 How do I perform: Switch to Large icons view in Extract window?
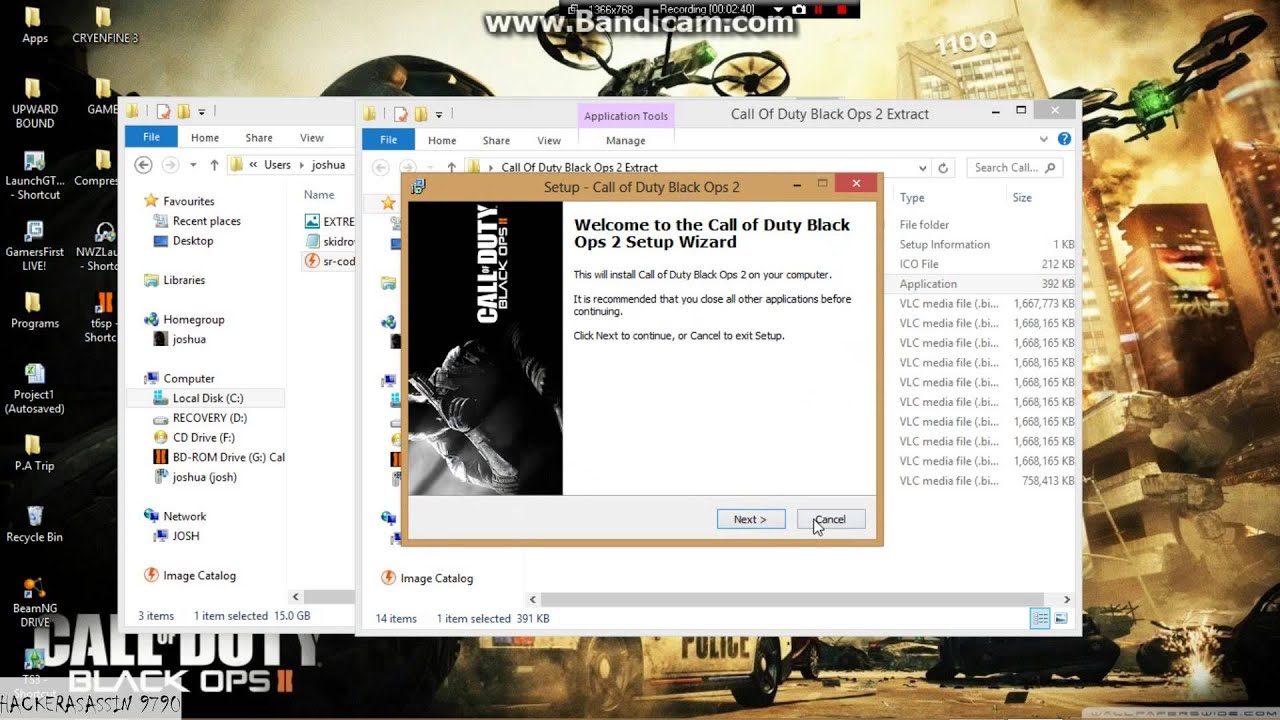click(1060, 619)
